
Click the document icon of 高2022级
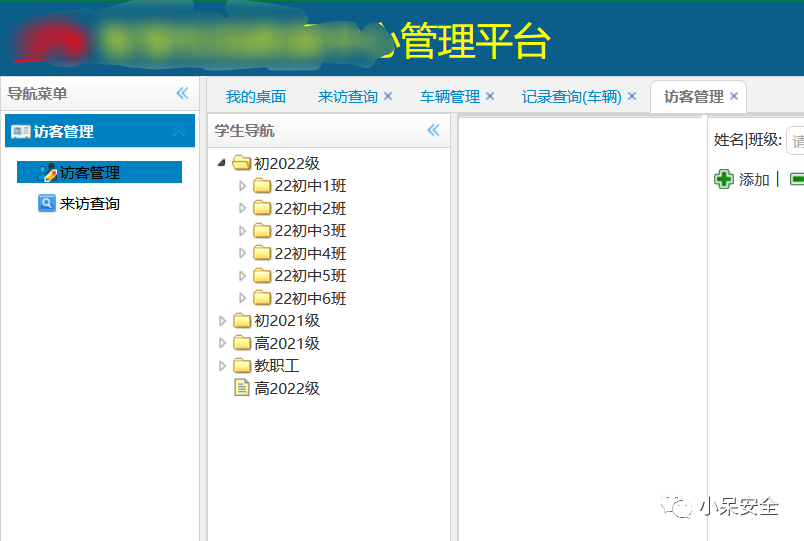tap(242, 388)
